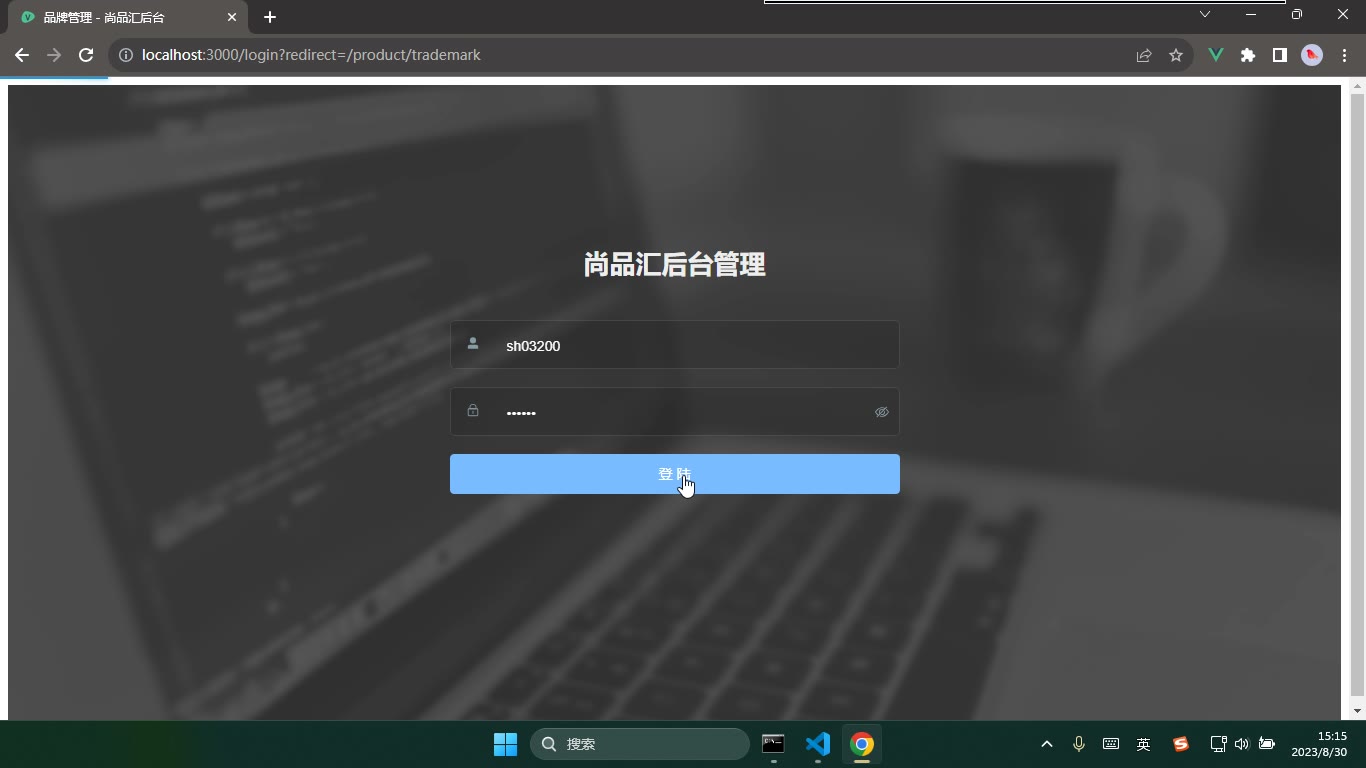
Task: Open the volume speaker tray icon
Action: (x=1242, y=744)
